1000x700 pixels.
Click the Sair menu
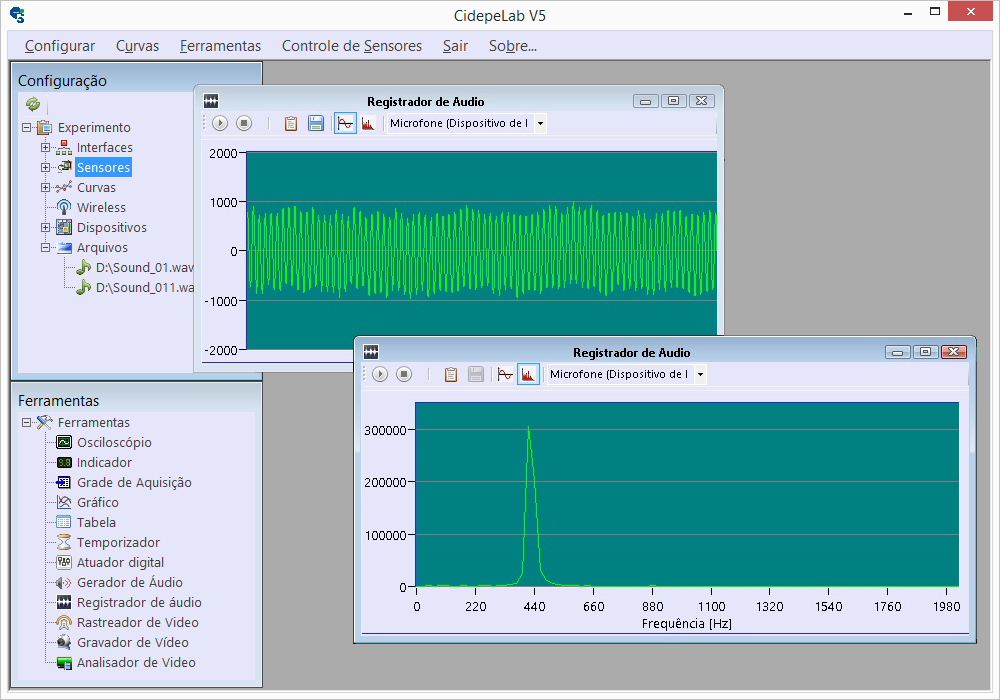coord(455,46)
